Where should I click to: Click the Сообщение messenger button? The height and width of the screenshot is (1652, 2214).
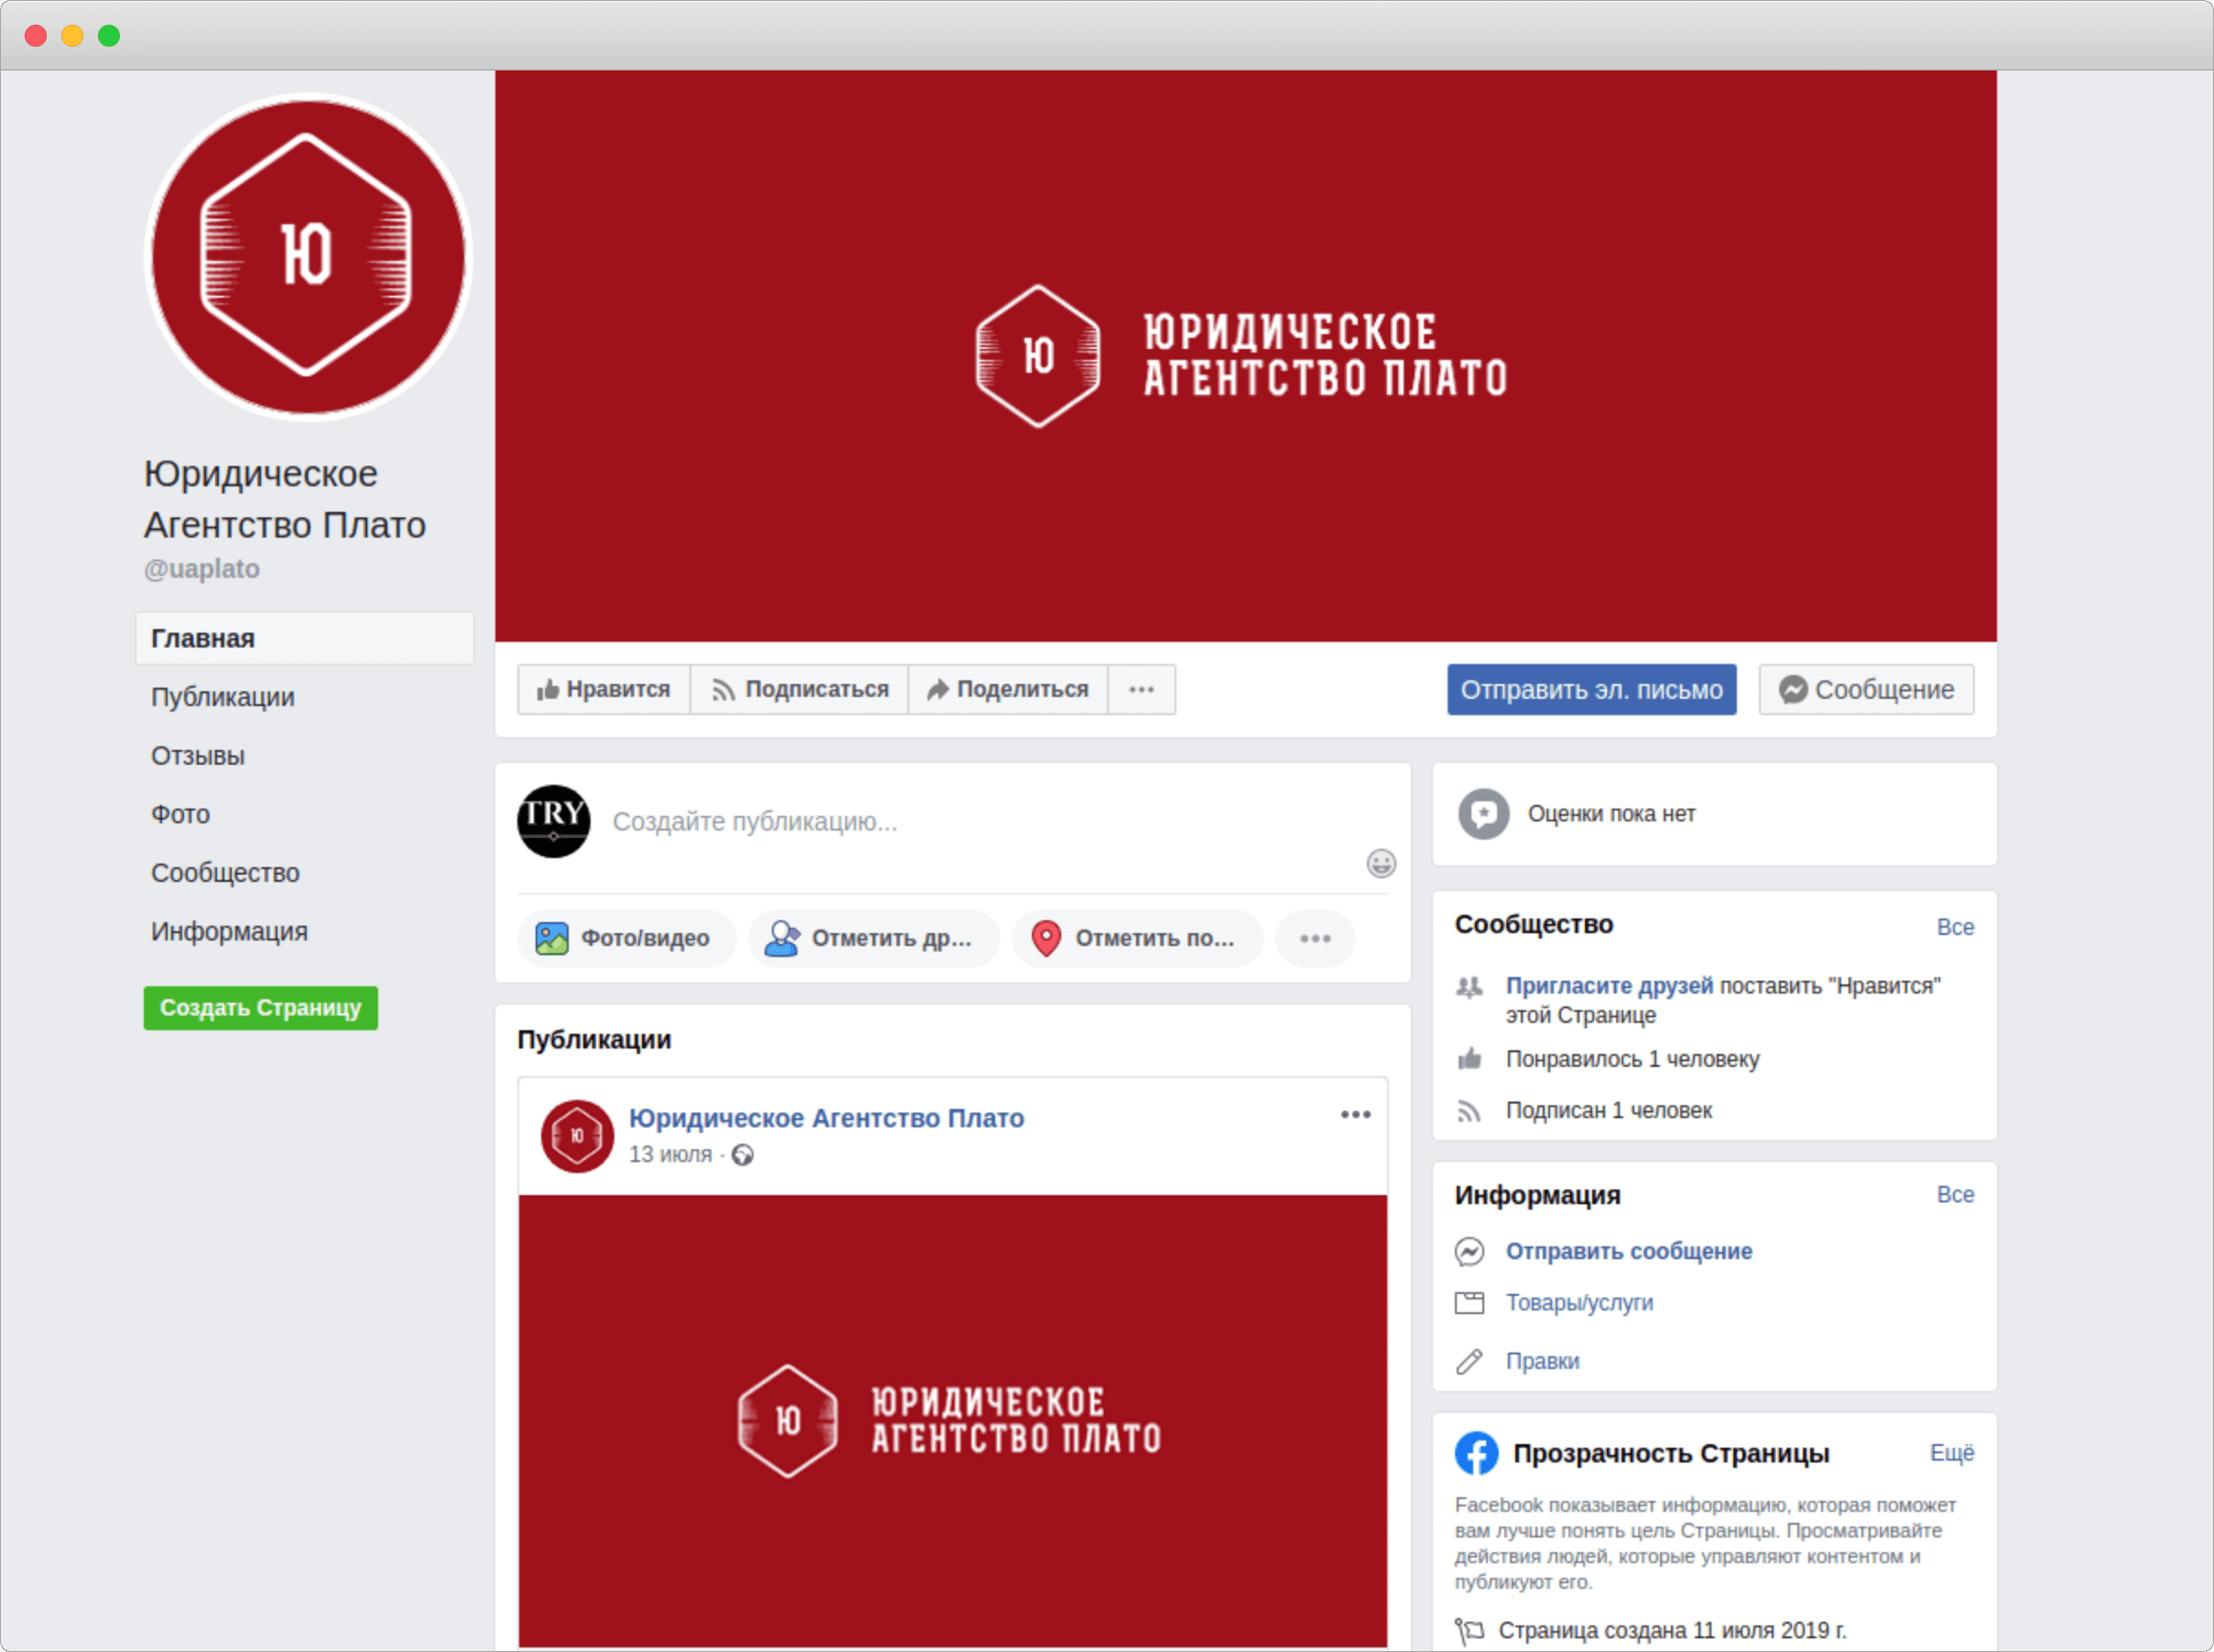coord(1866,689)
